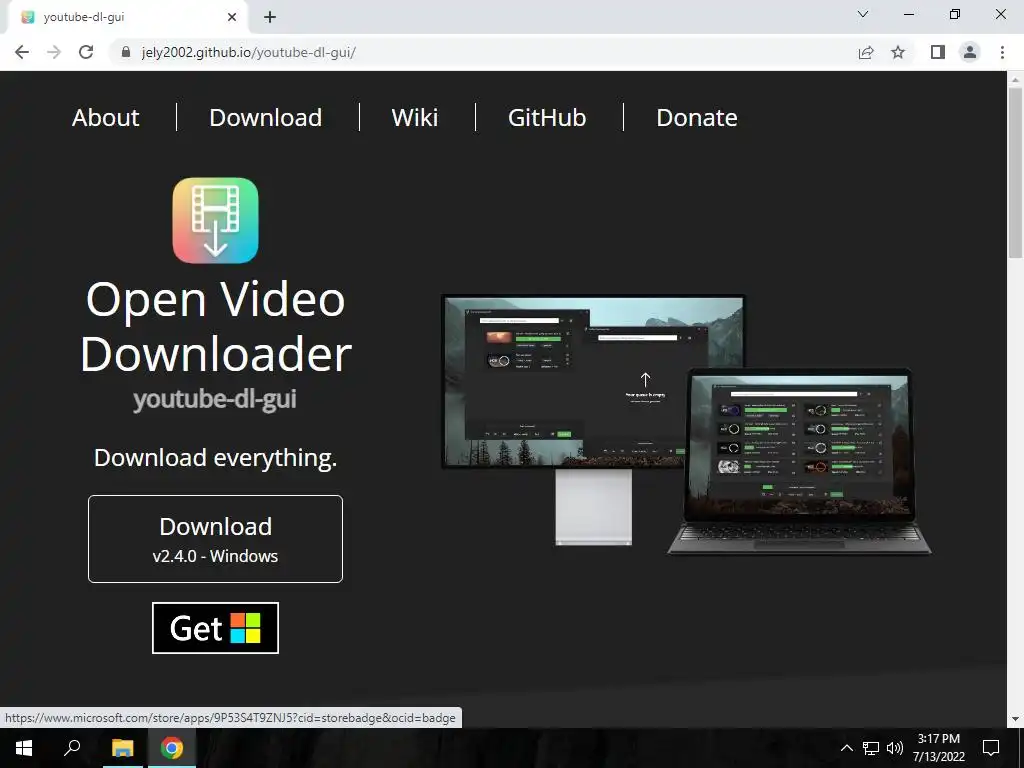
Task: Go back to the previous page
Action: point(22,52)
